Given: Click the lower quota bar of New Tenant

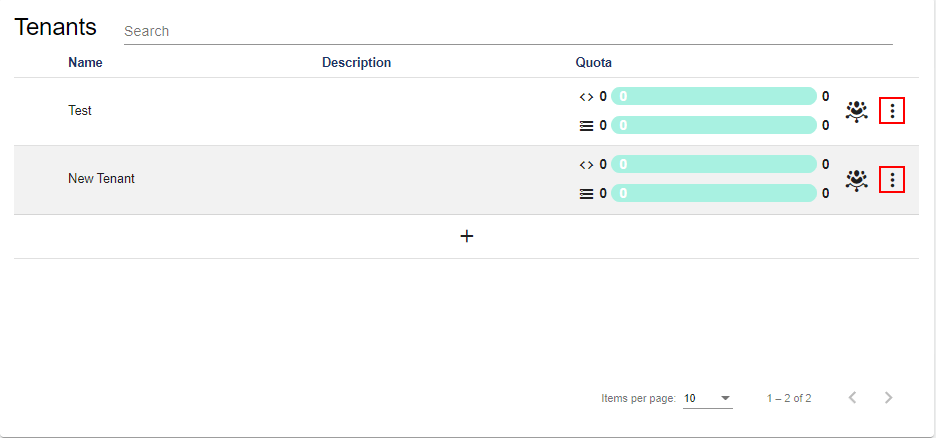Looking at the screenshot, I should (714, 194).
